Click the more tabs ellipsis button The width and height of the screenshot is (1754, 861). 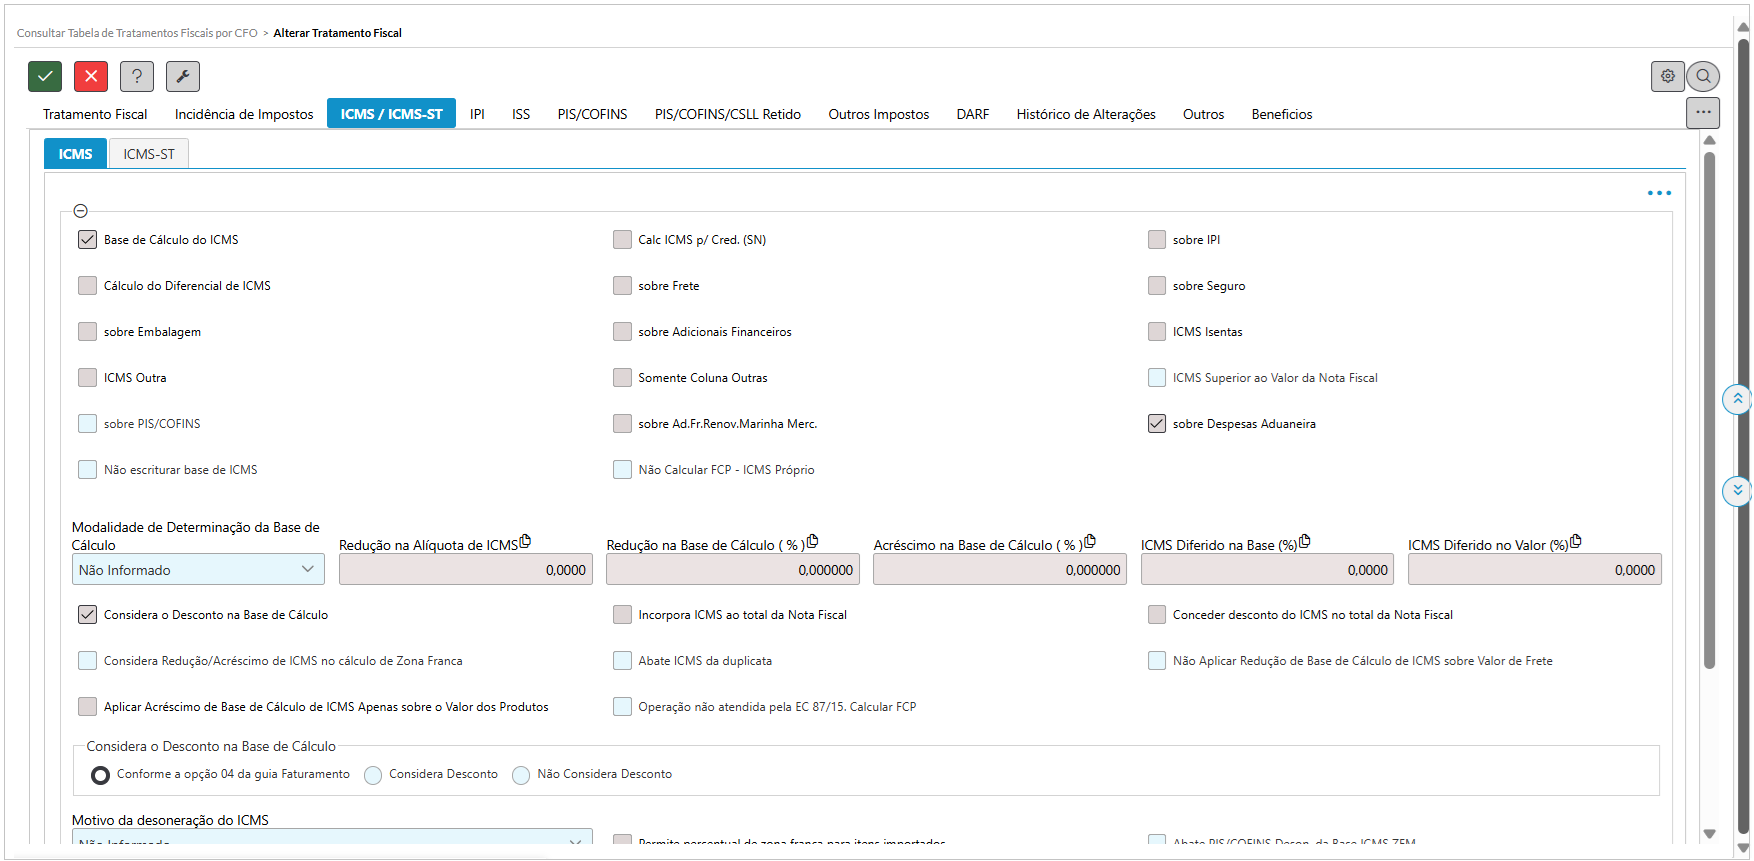pos(1702,113)
